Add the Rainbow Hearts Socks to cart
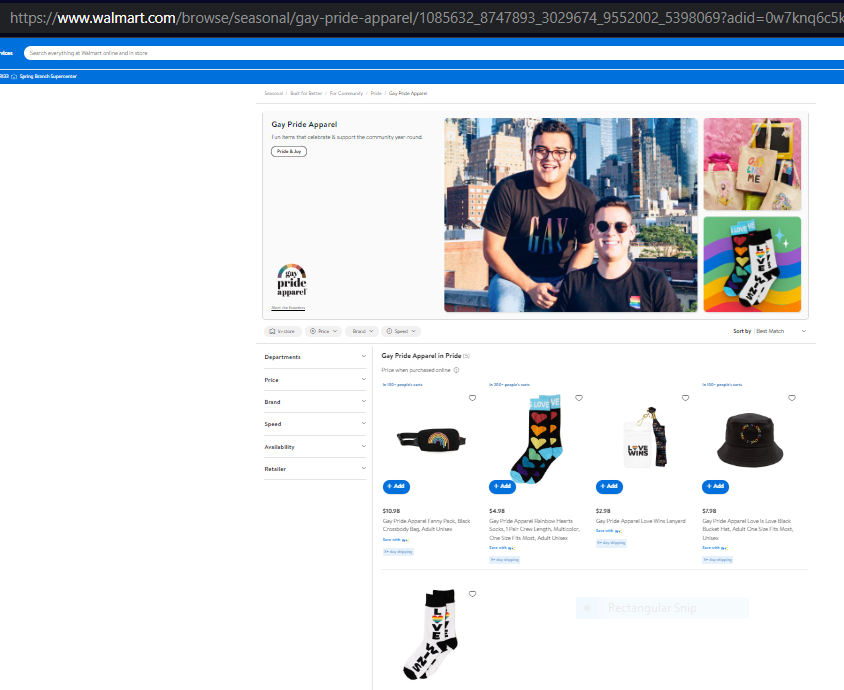 502,487
